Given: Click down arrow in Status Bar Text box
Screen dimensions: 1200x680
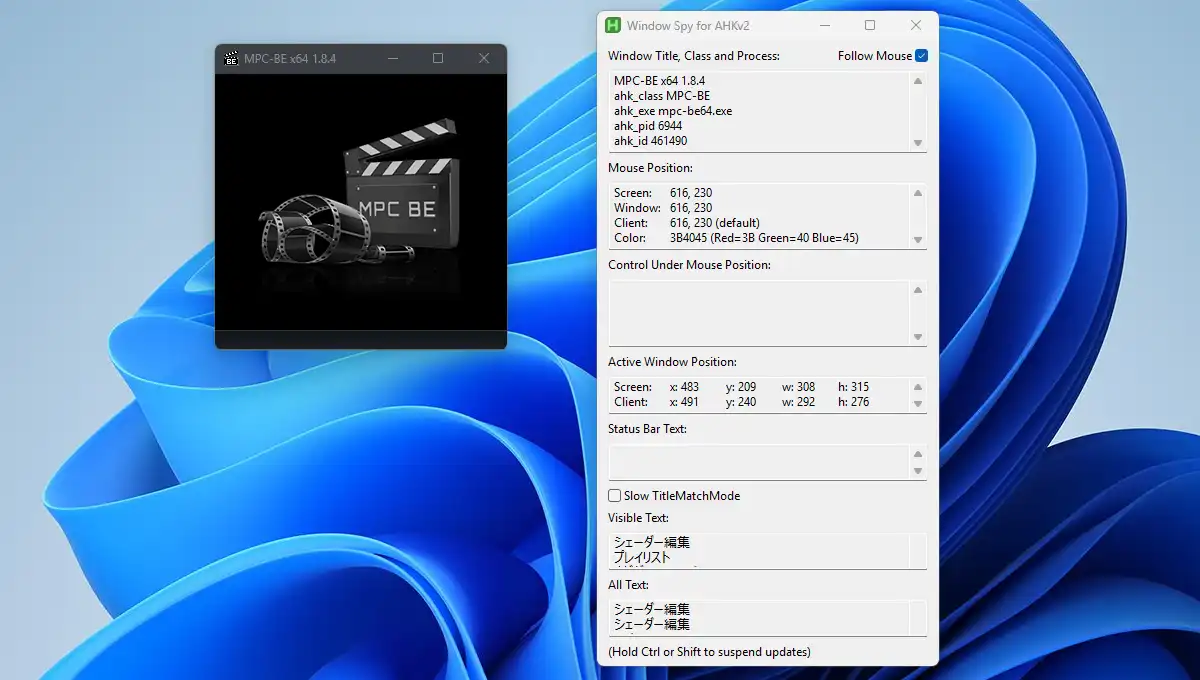Looking at the screenshot, I should point(918,471).
